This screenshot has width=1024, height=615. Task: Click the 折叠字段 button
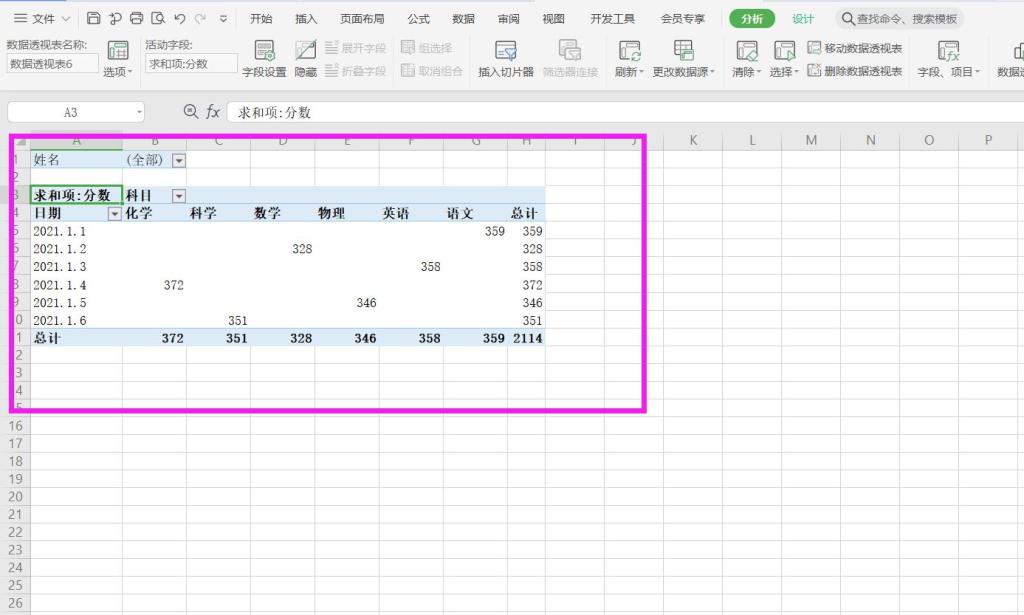click(x=355, y=71)
